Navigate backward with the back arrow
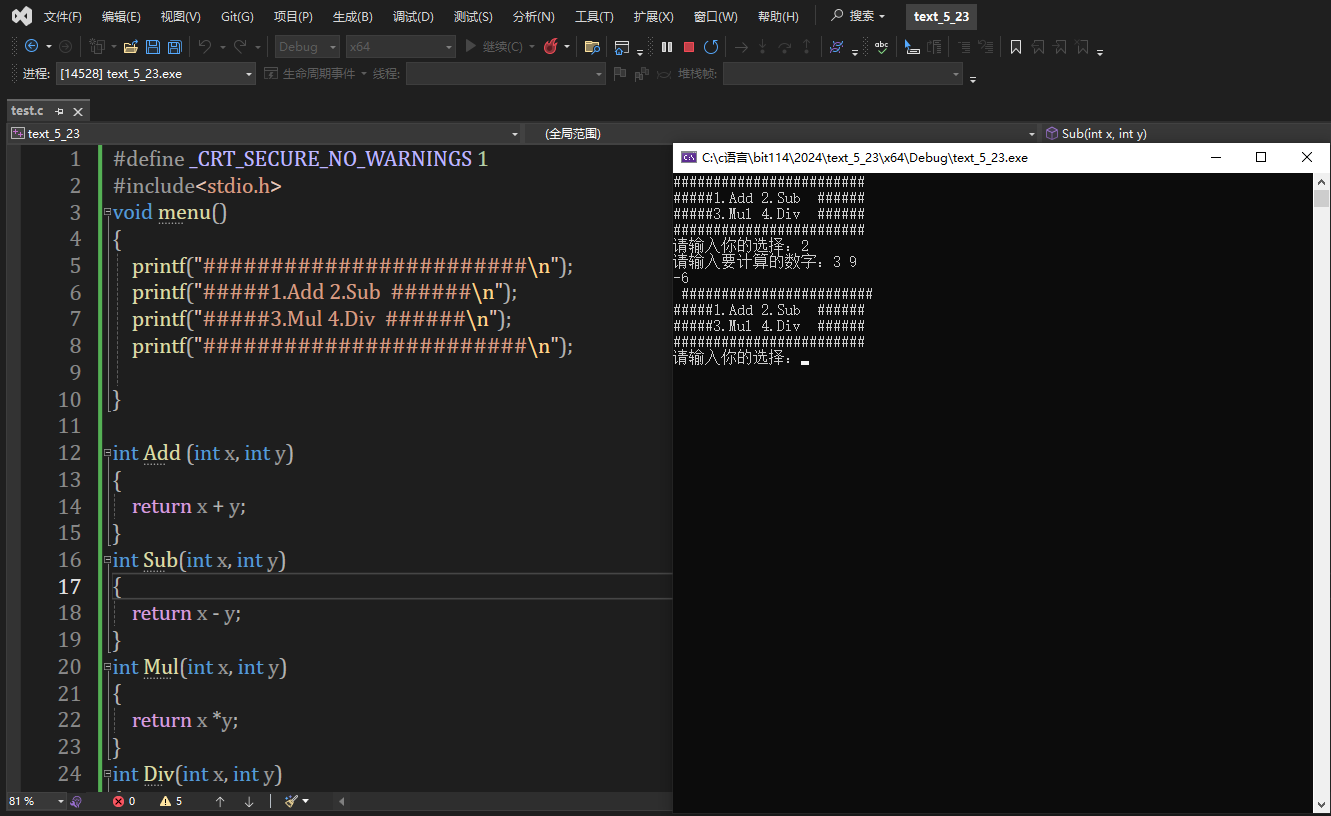This screenshot has height=816, width=1331. click(31, 46)
